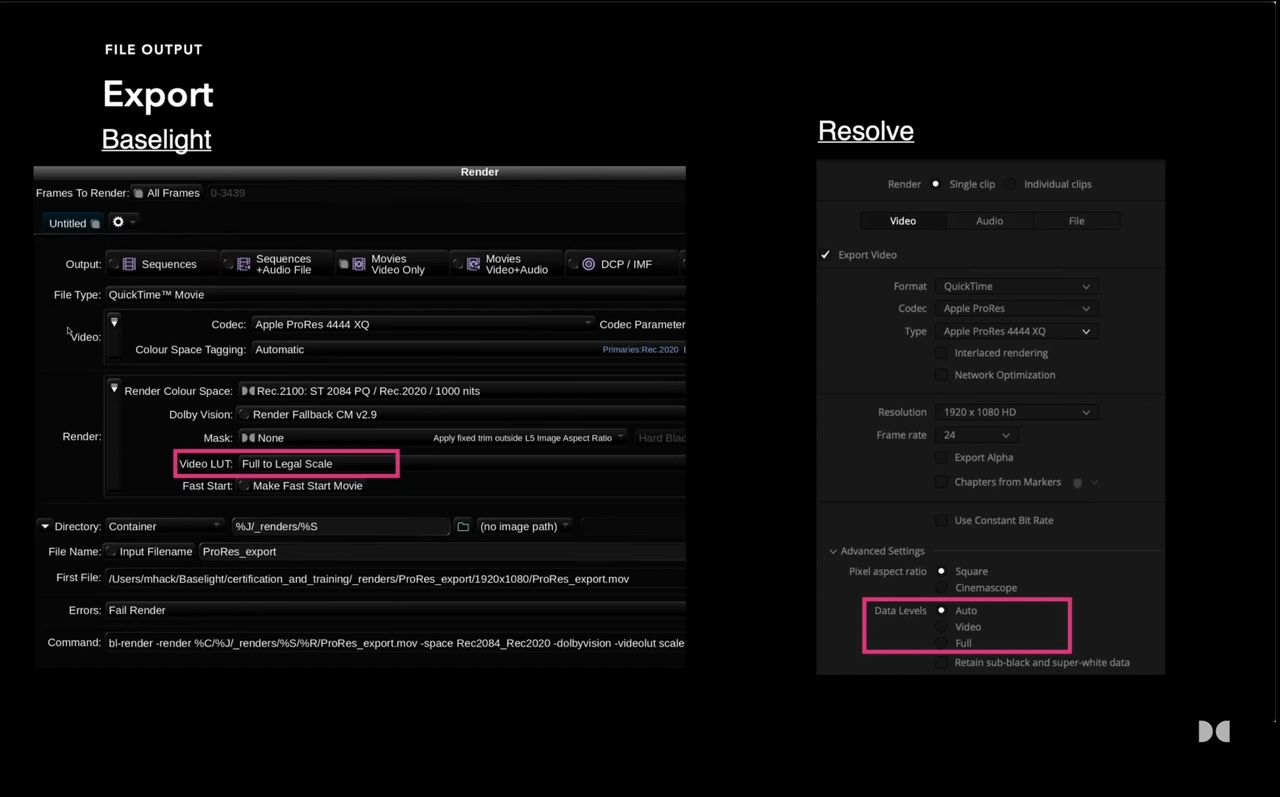The image size is (1280, 797).
Task: Open Resolution 1920 x 1080 HD dropdown
Action: (x=1016, y=412)
